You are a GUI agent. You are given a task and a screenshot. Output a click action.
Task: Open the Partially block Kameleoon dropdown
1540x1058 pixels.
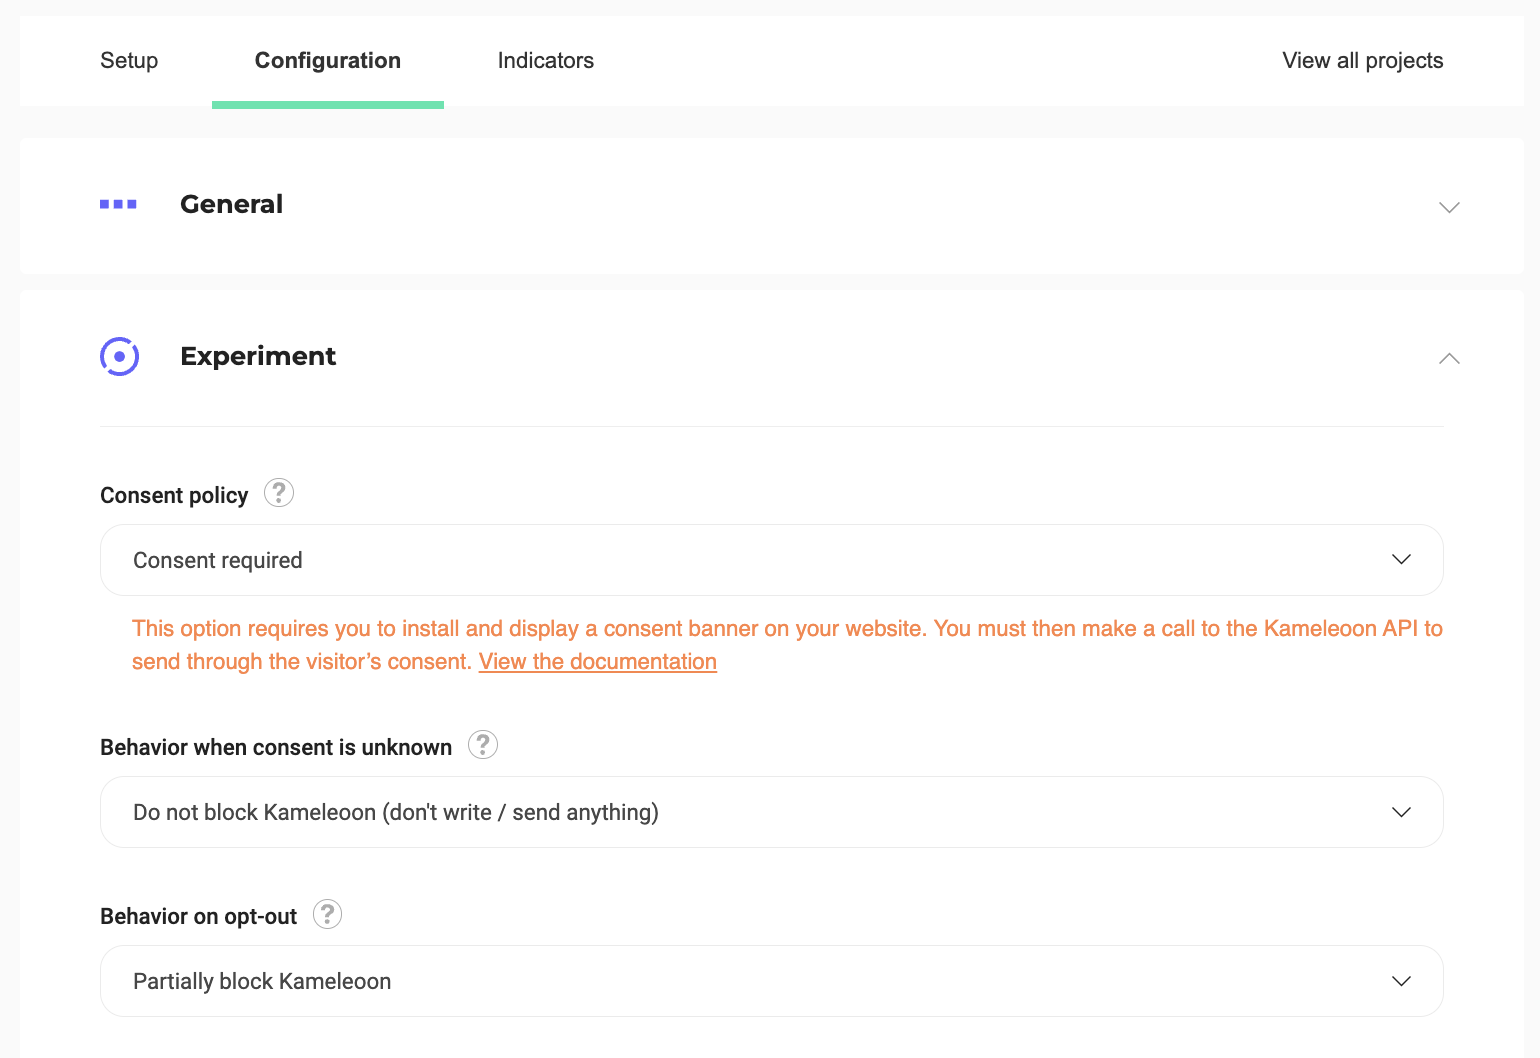pos(700,981)
